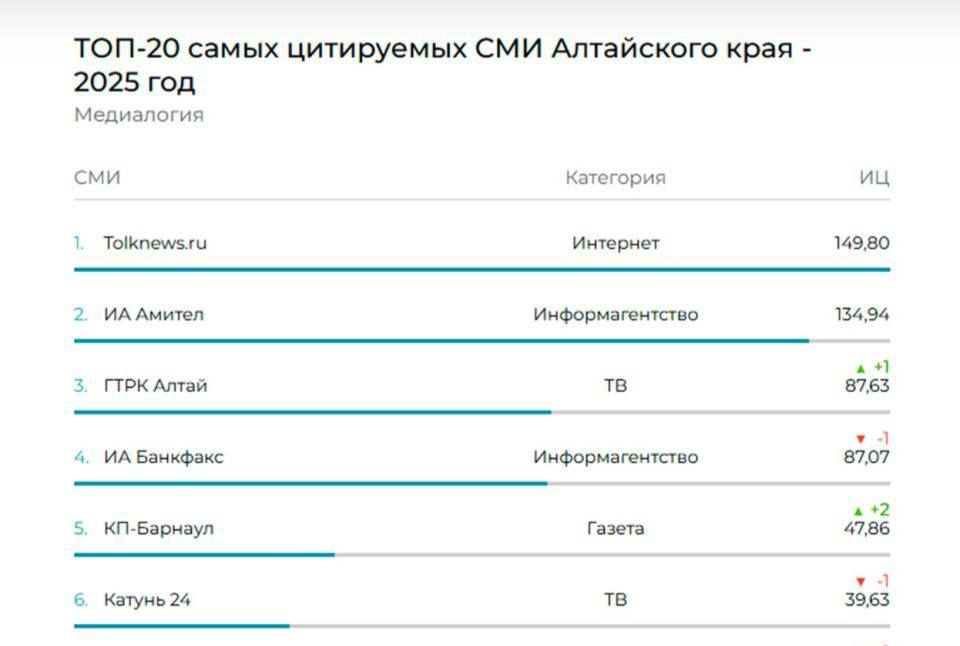Screen dimensions: 960x646
Task: Click the Медиалогия source subtitle
Action: click(x=139, y=115)
